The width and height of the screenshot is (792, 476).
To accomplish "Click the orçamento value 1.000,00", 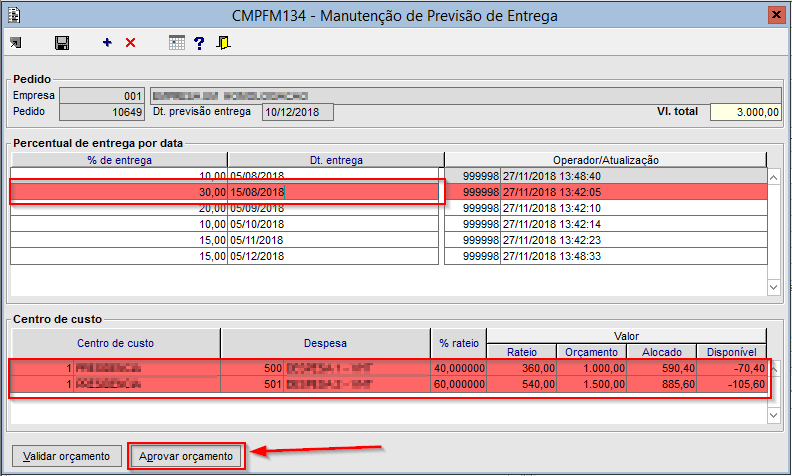I will (591, 368).
